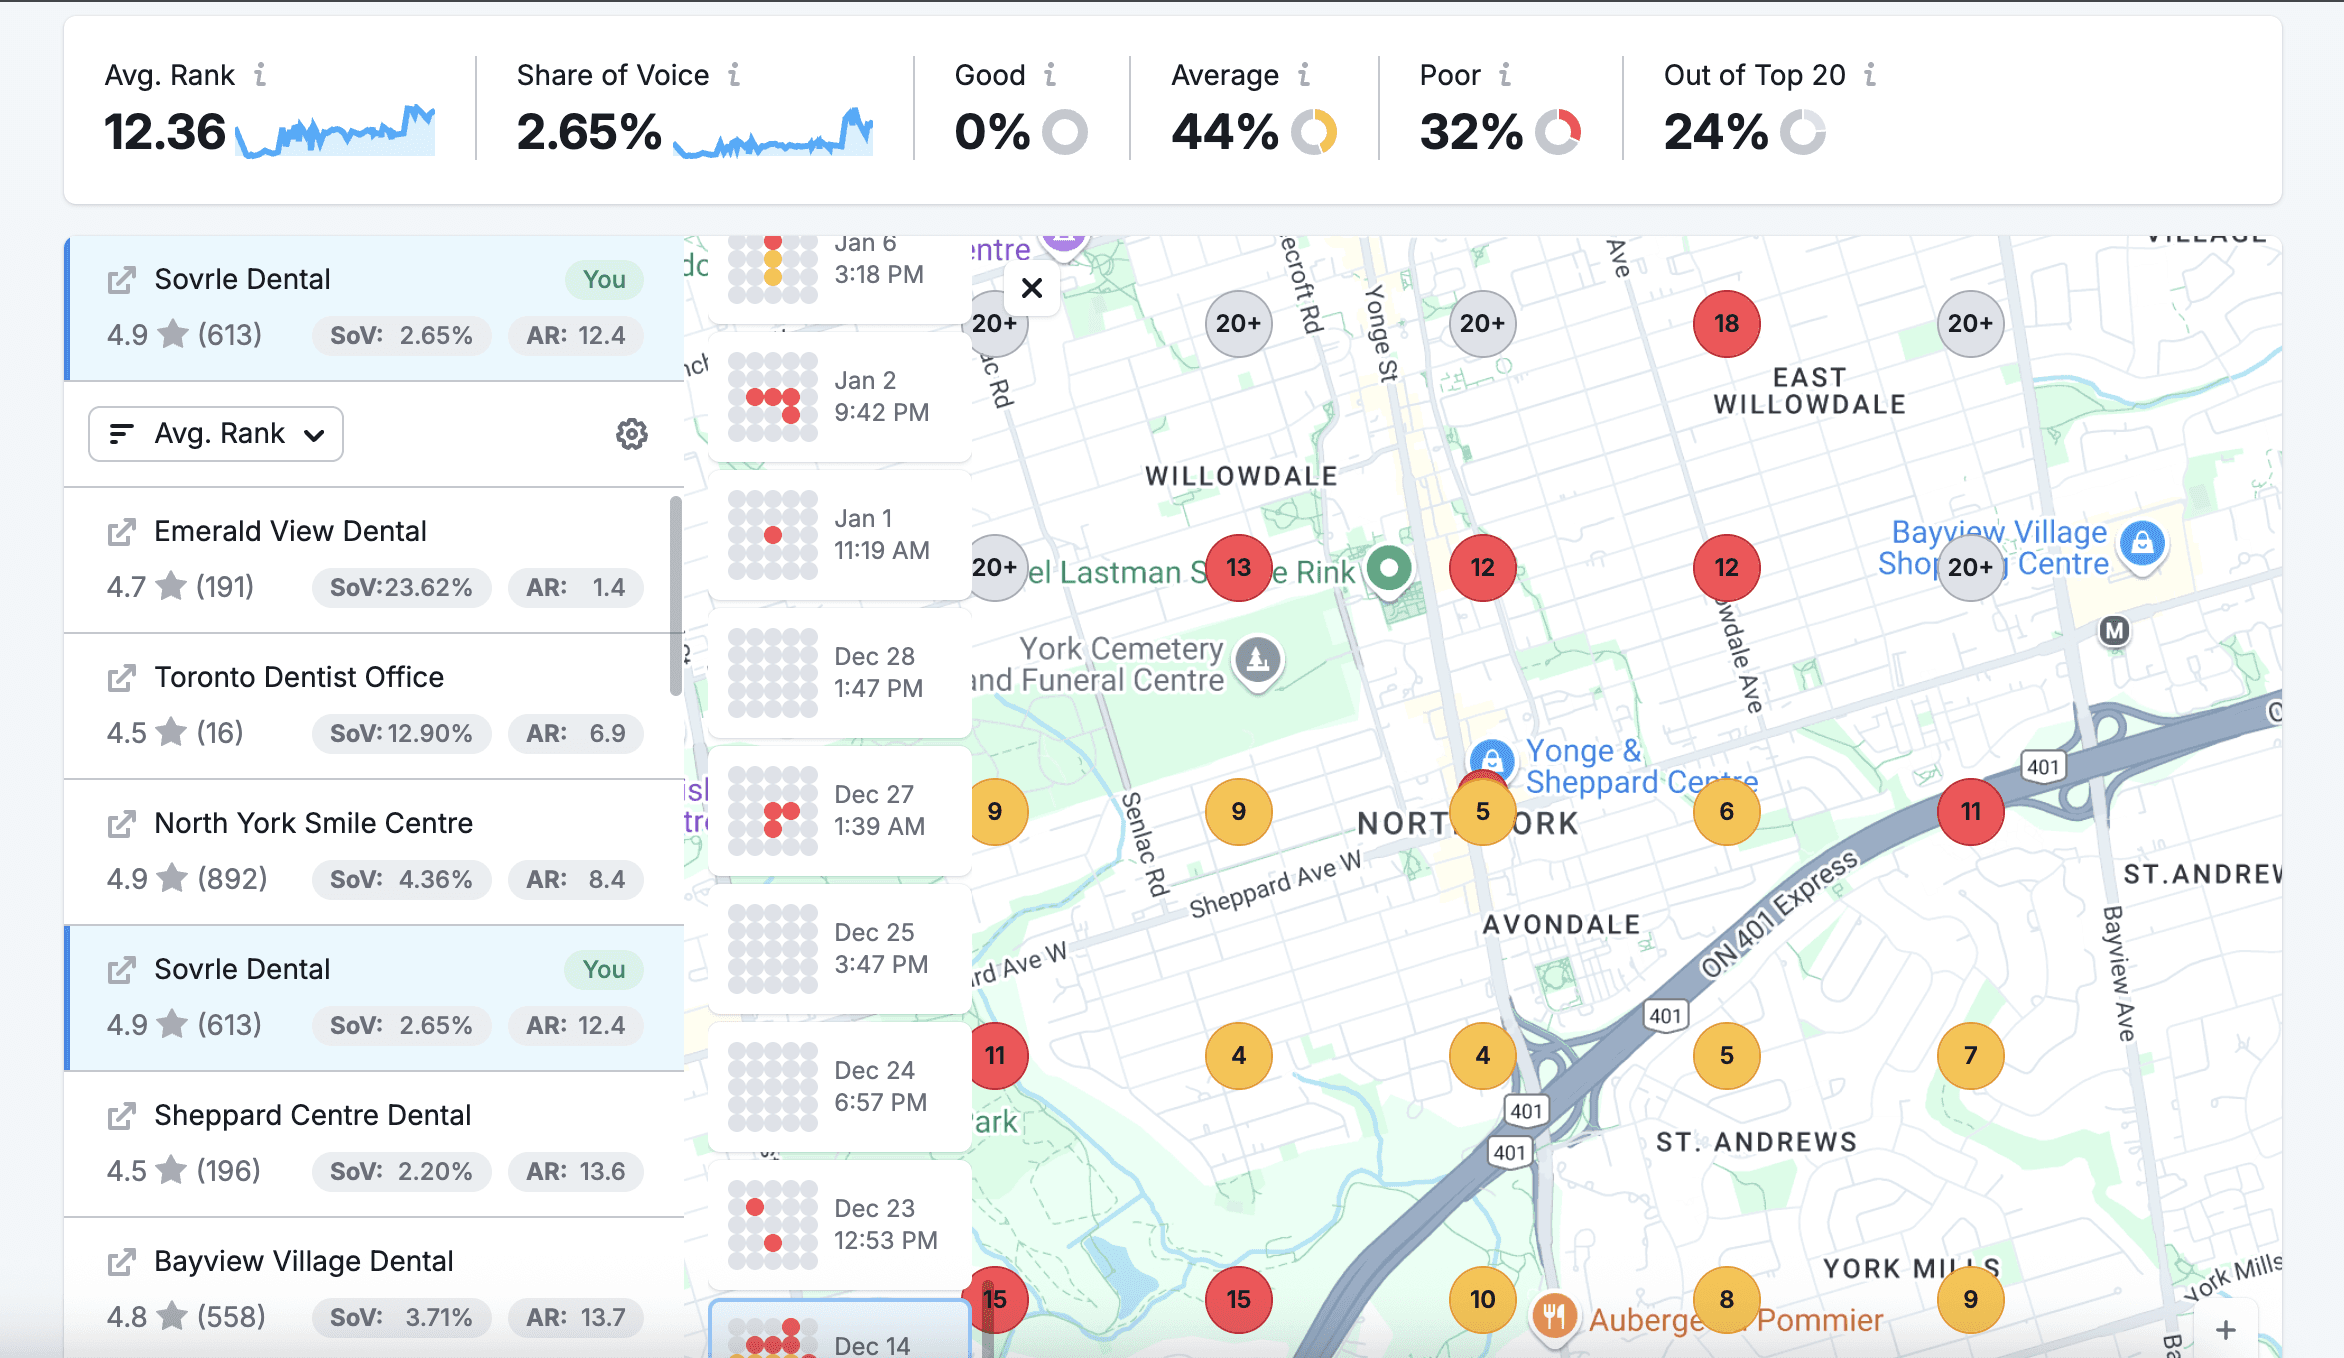The image size is (2344, 1358).
Task: Open Toronto Dentist Office external link
Action: click(121, 677)
